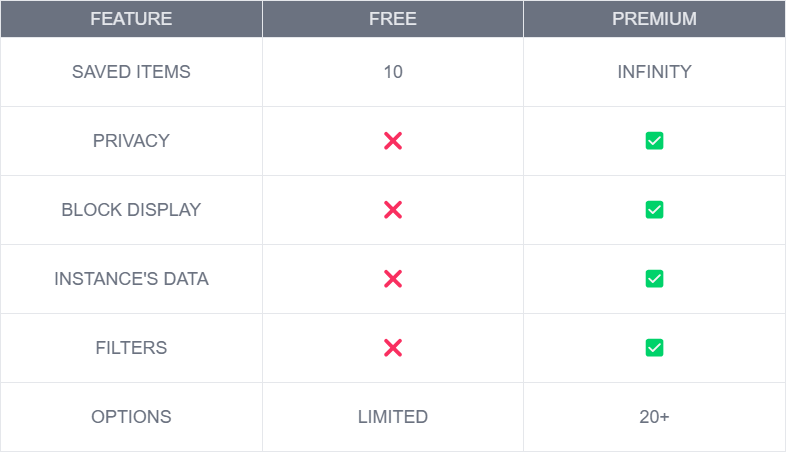This screenshot has height=452, width=786.
Task: Select the FREE column header
Action: 393,19
